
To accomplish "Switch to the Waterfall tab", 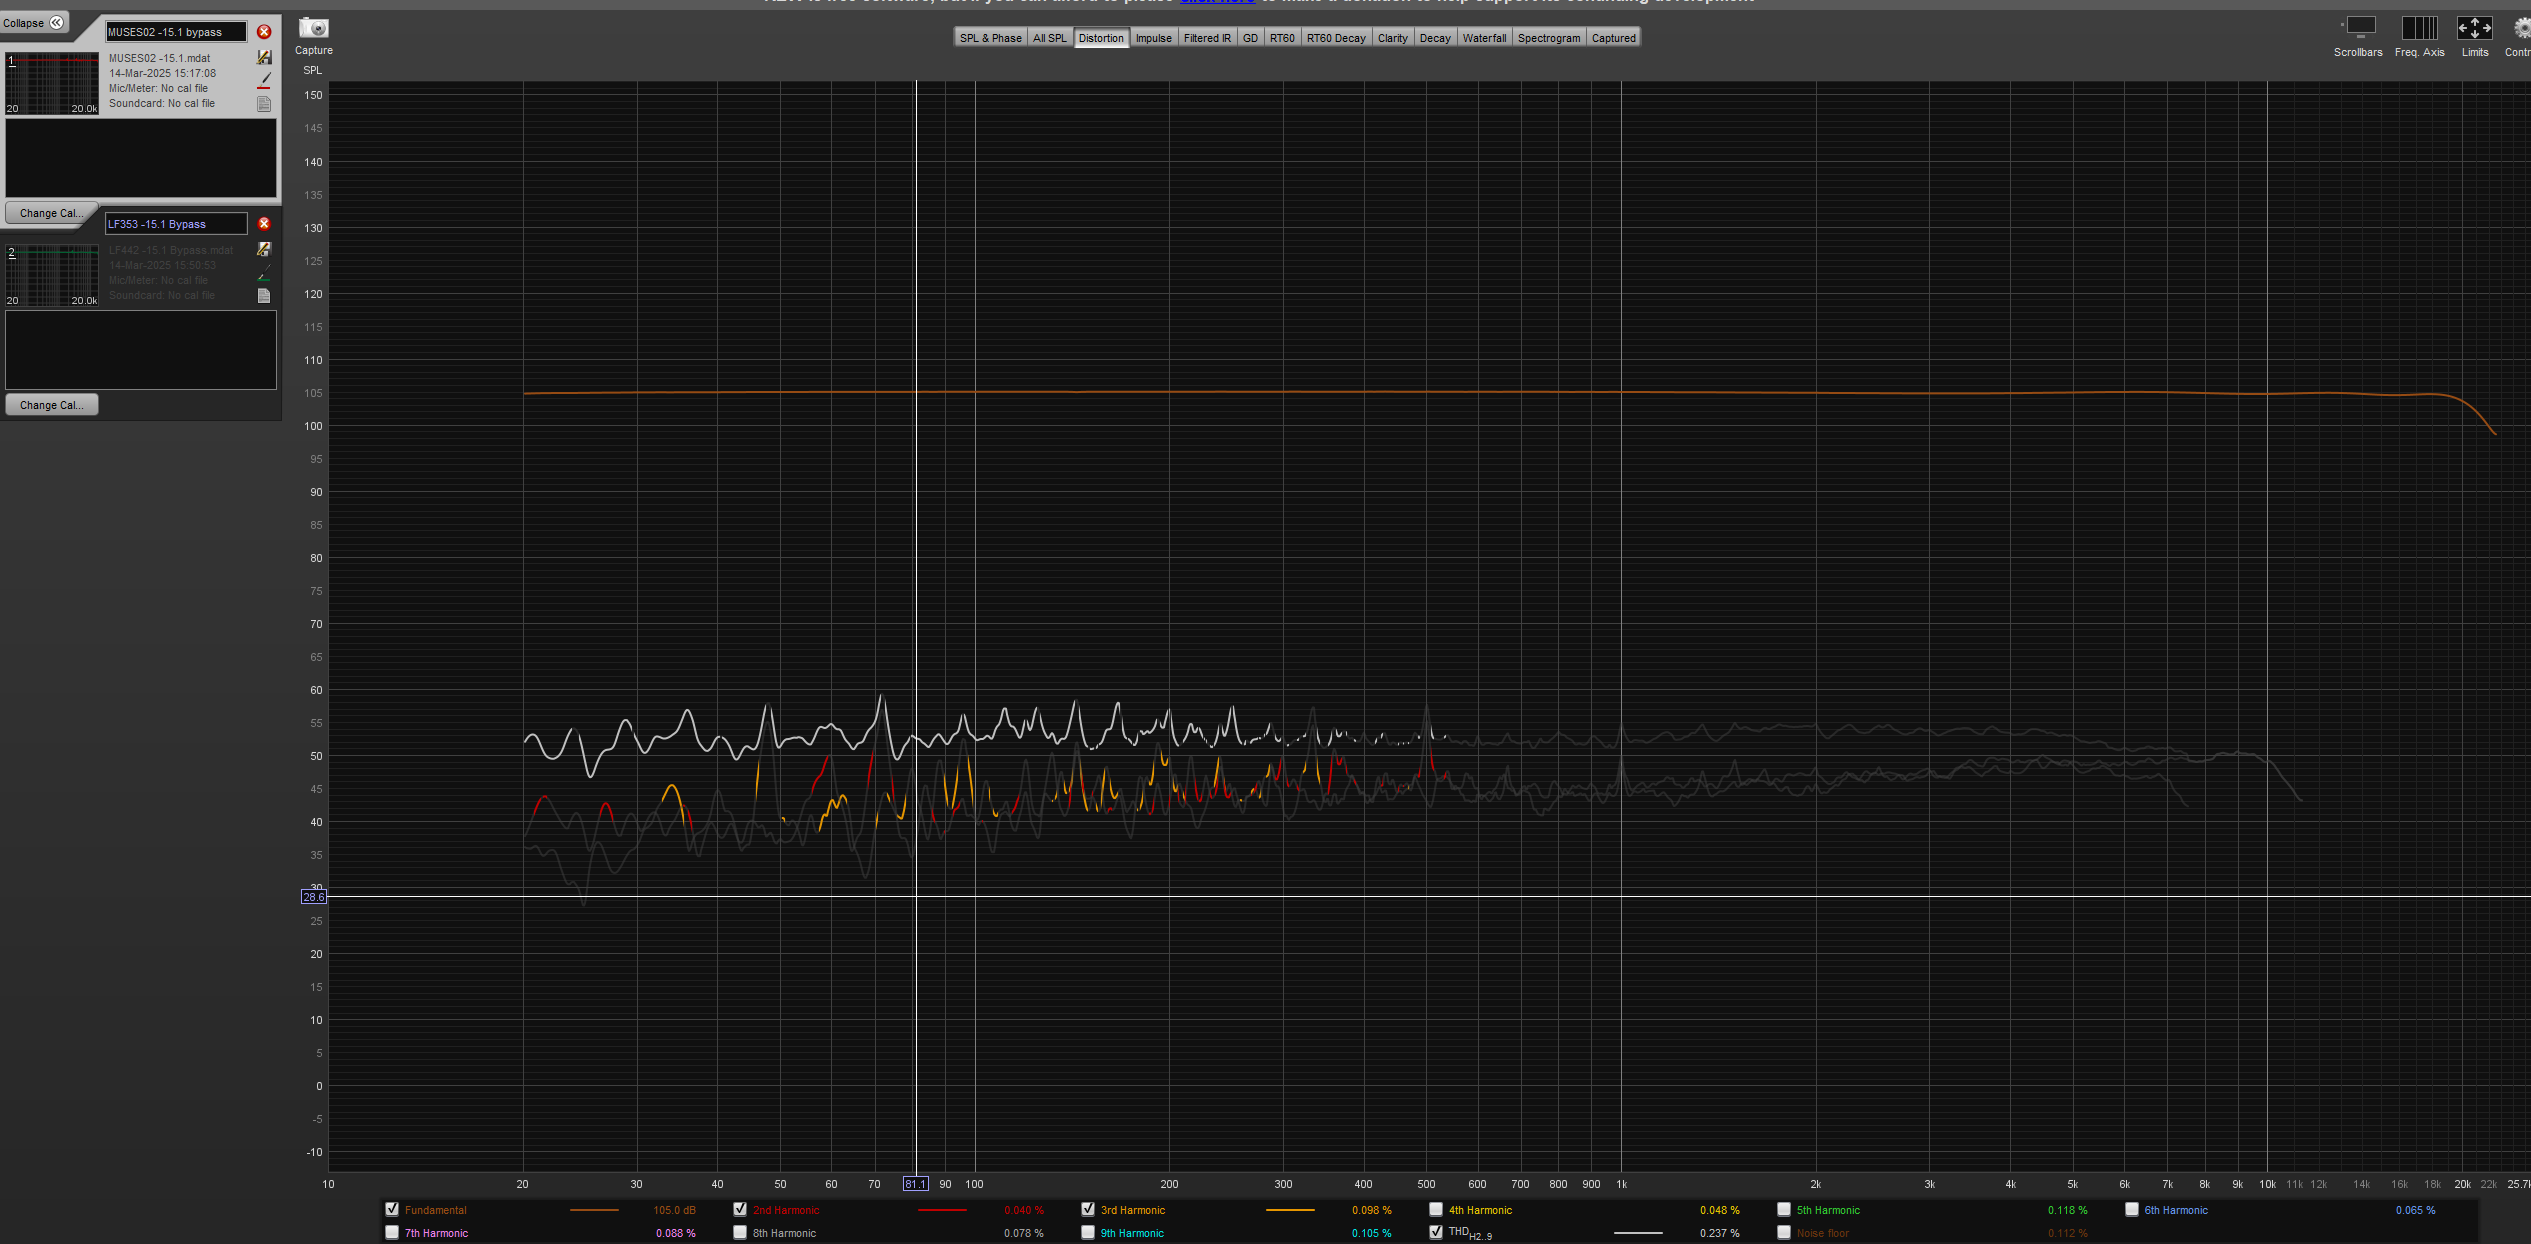I will coord(1484,38).
